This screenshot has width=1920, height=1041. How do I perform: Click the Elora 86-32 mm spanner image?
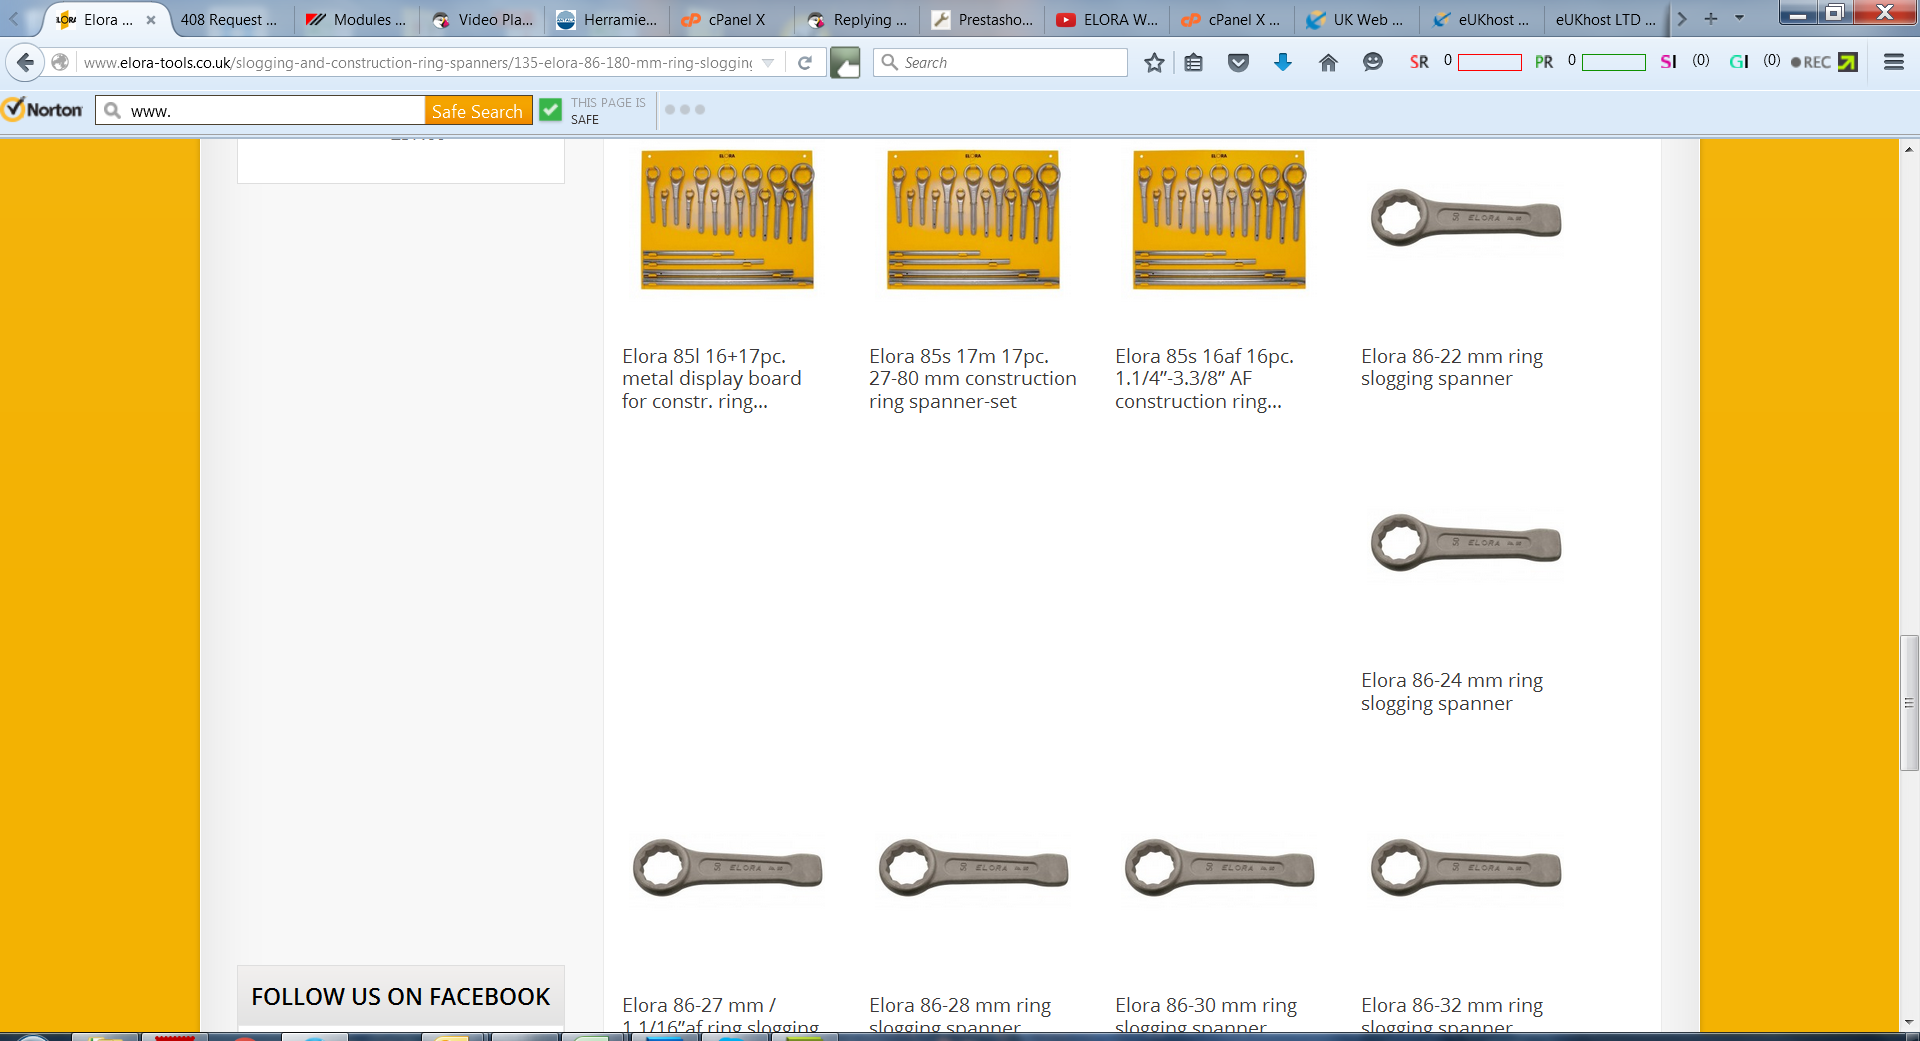1465,868
